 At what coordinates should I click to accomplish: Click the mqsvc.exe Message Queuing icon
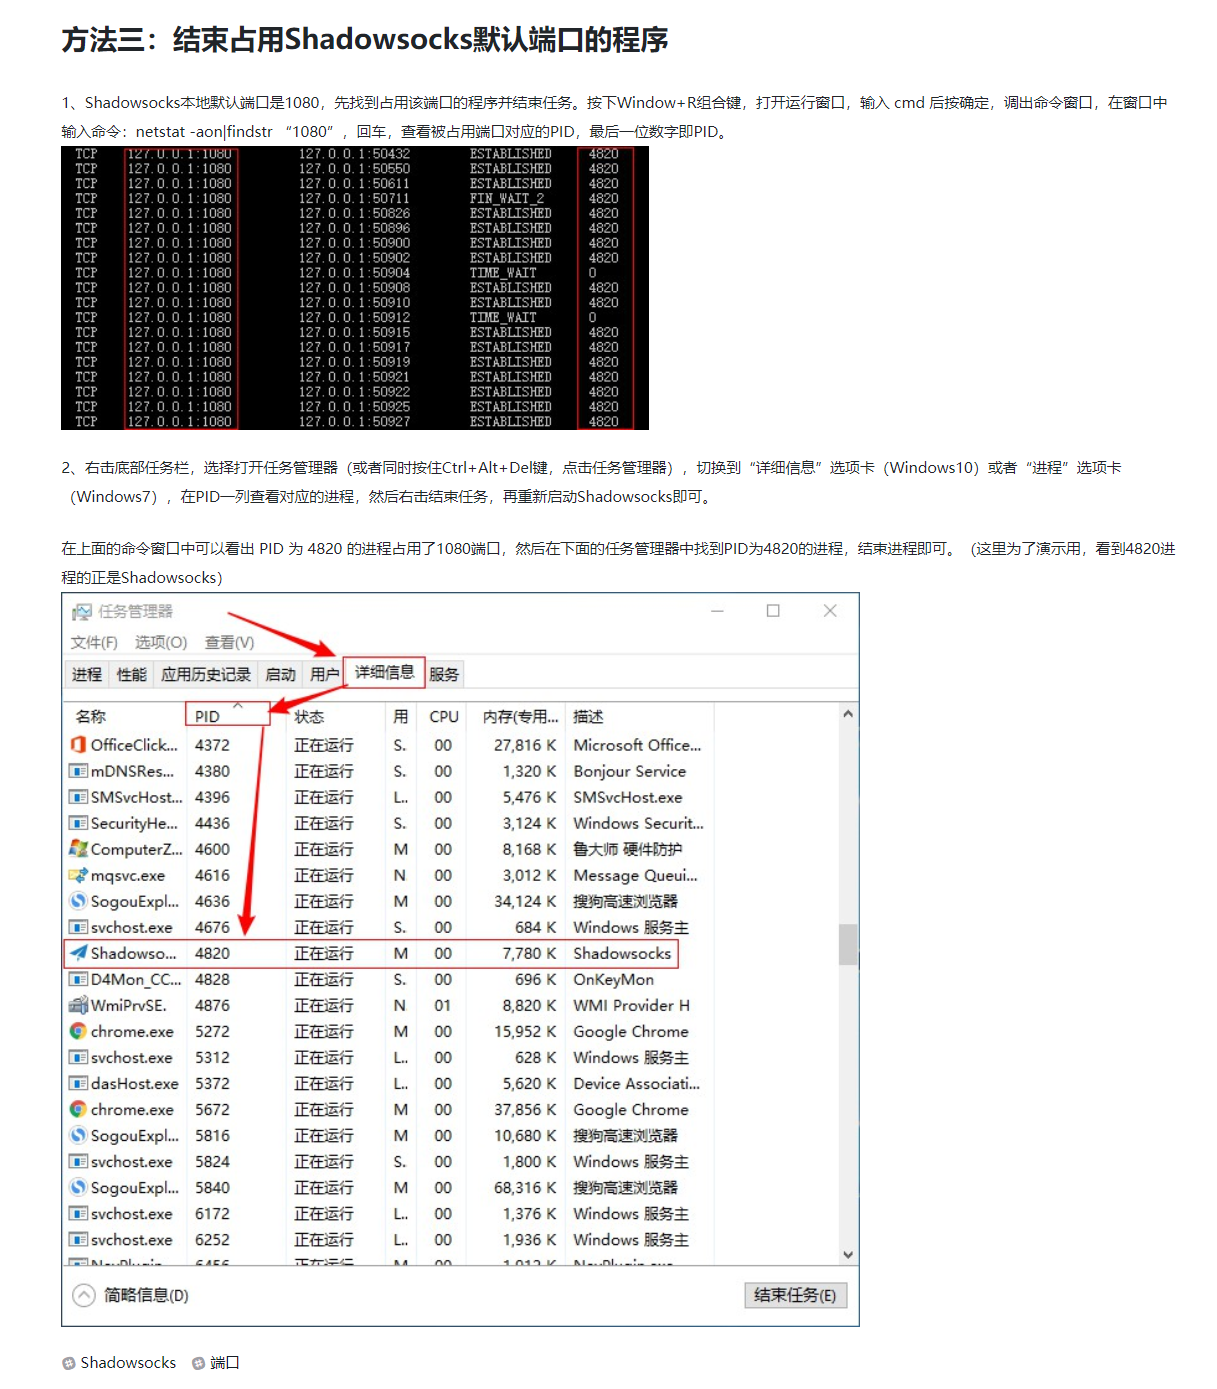click(78, 875)
